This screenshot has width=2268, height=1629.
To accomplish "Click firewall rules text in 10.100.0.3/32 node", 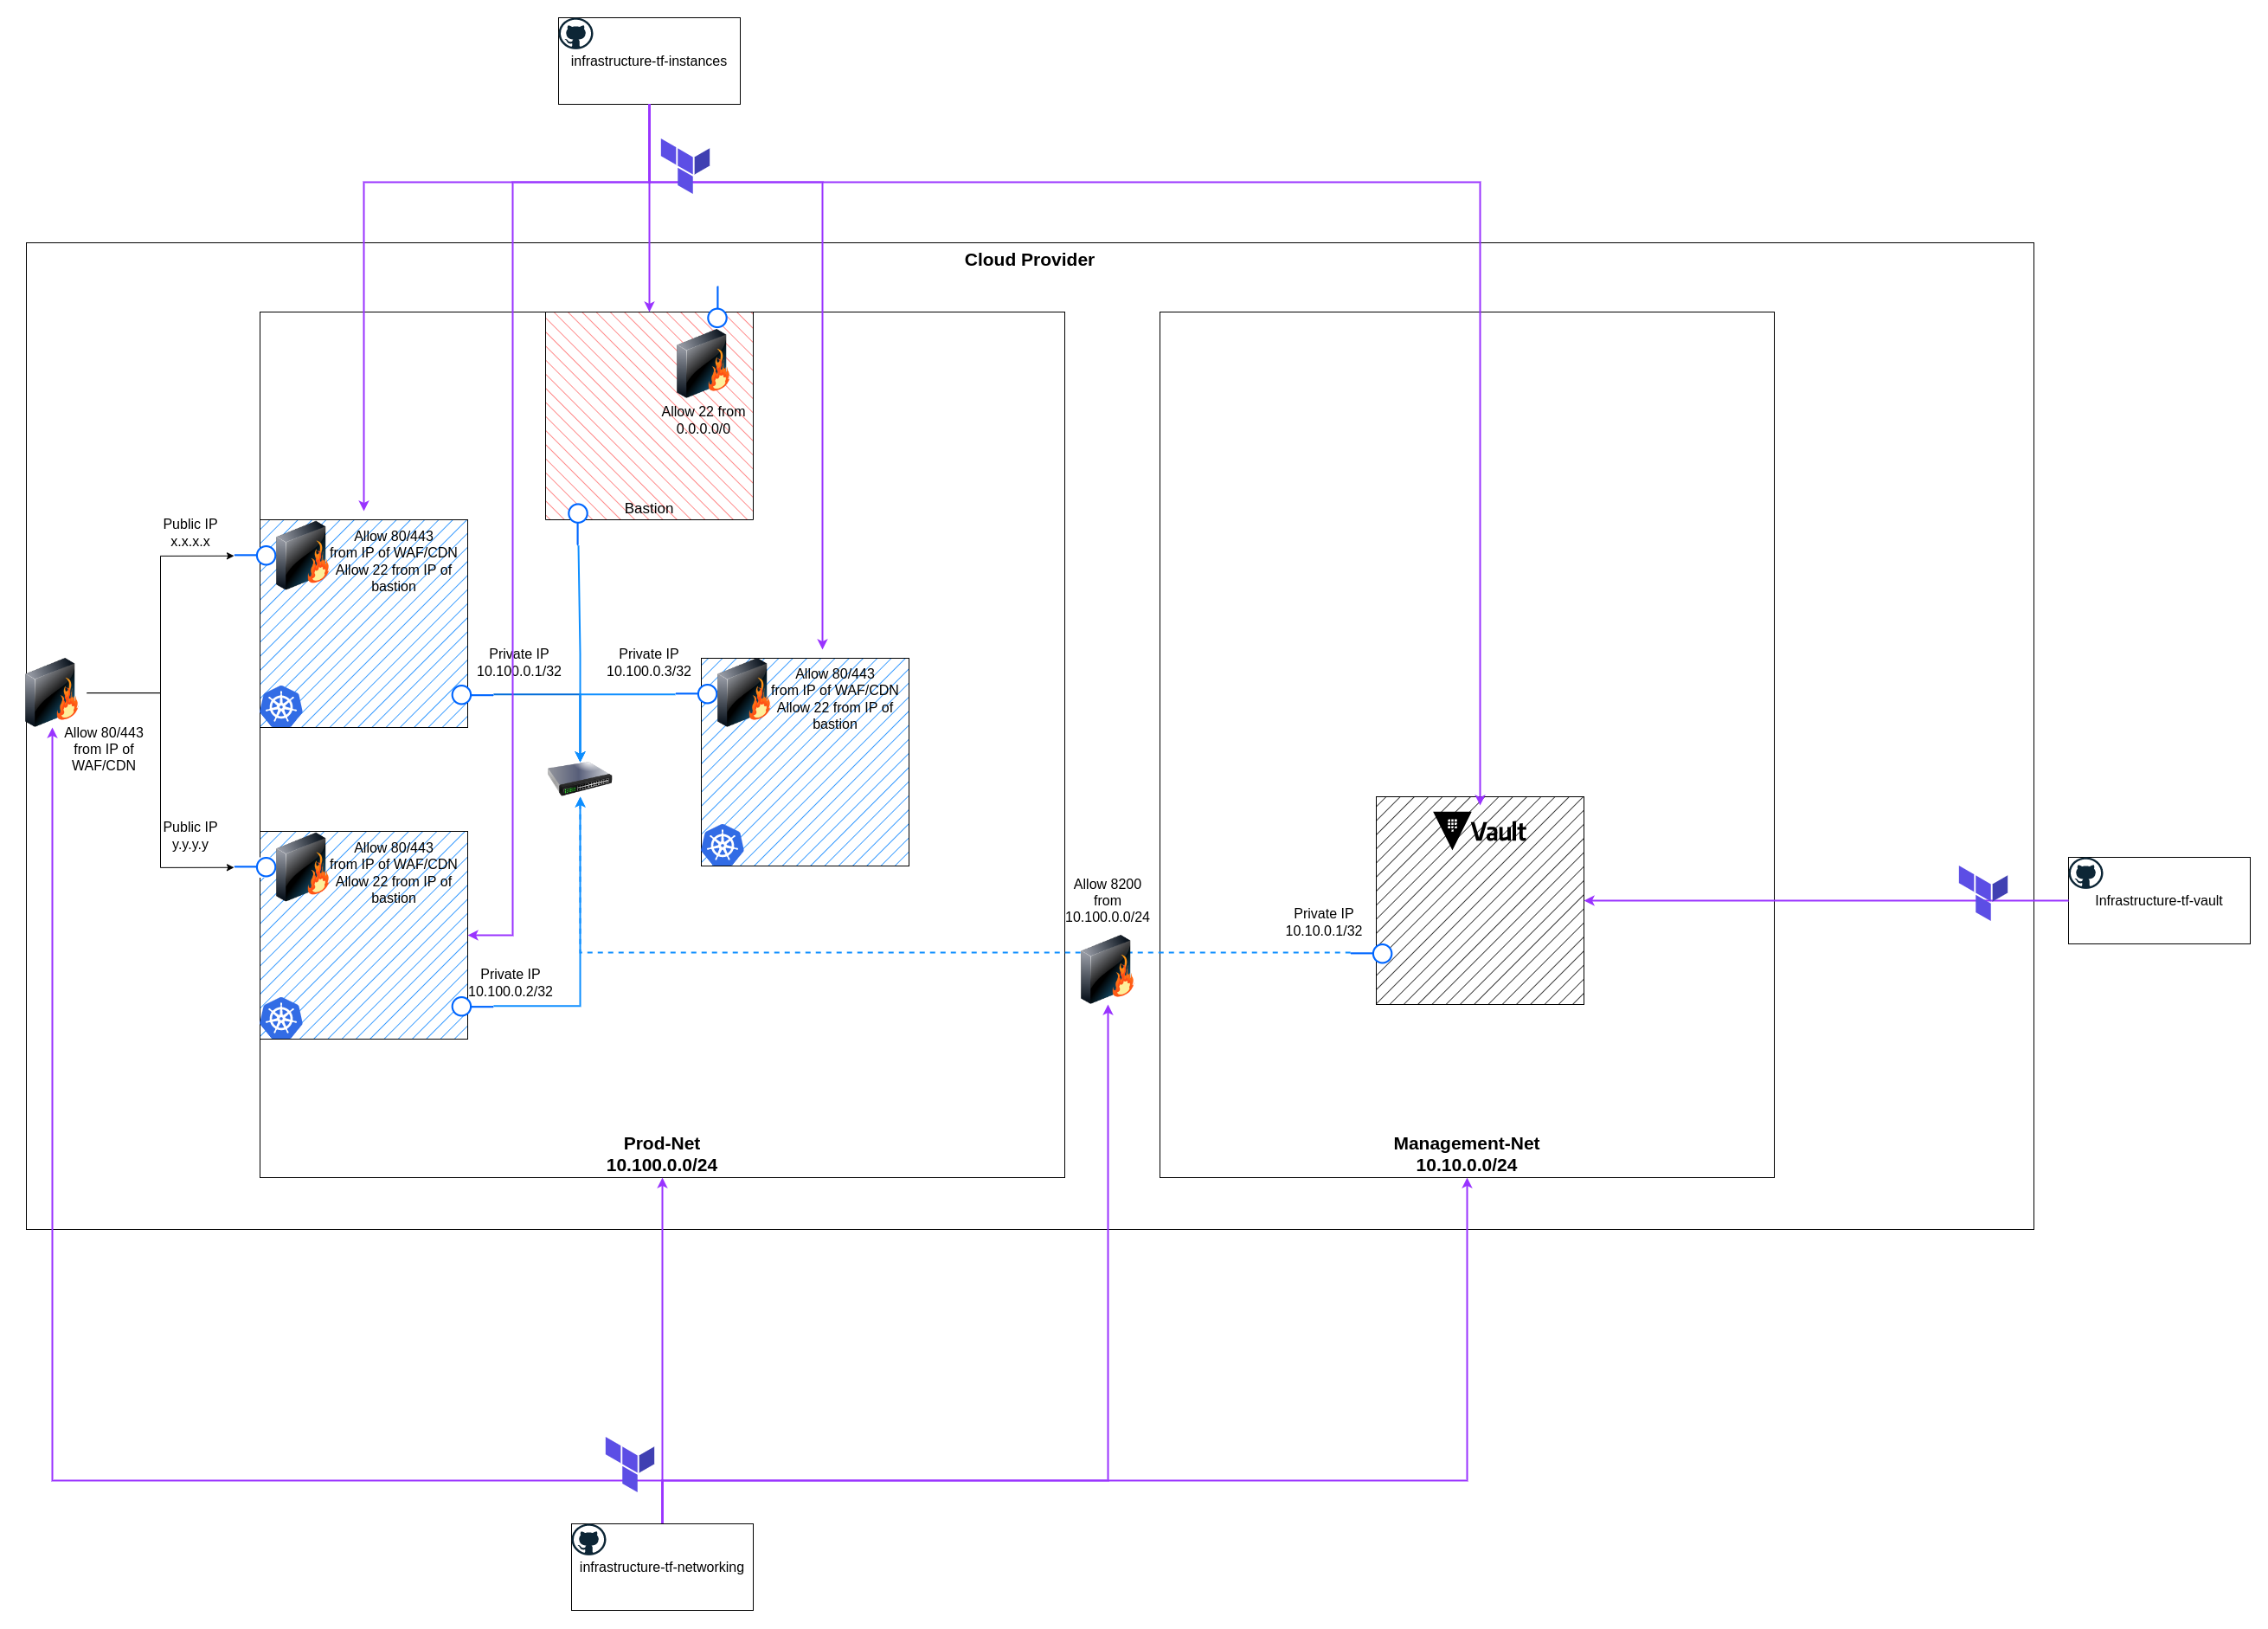I will click(x=835, y=699).
